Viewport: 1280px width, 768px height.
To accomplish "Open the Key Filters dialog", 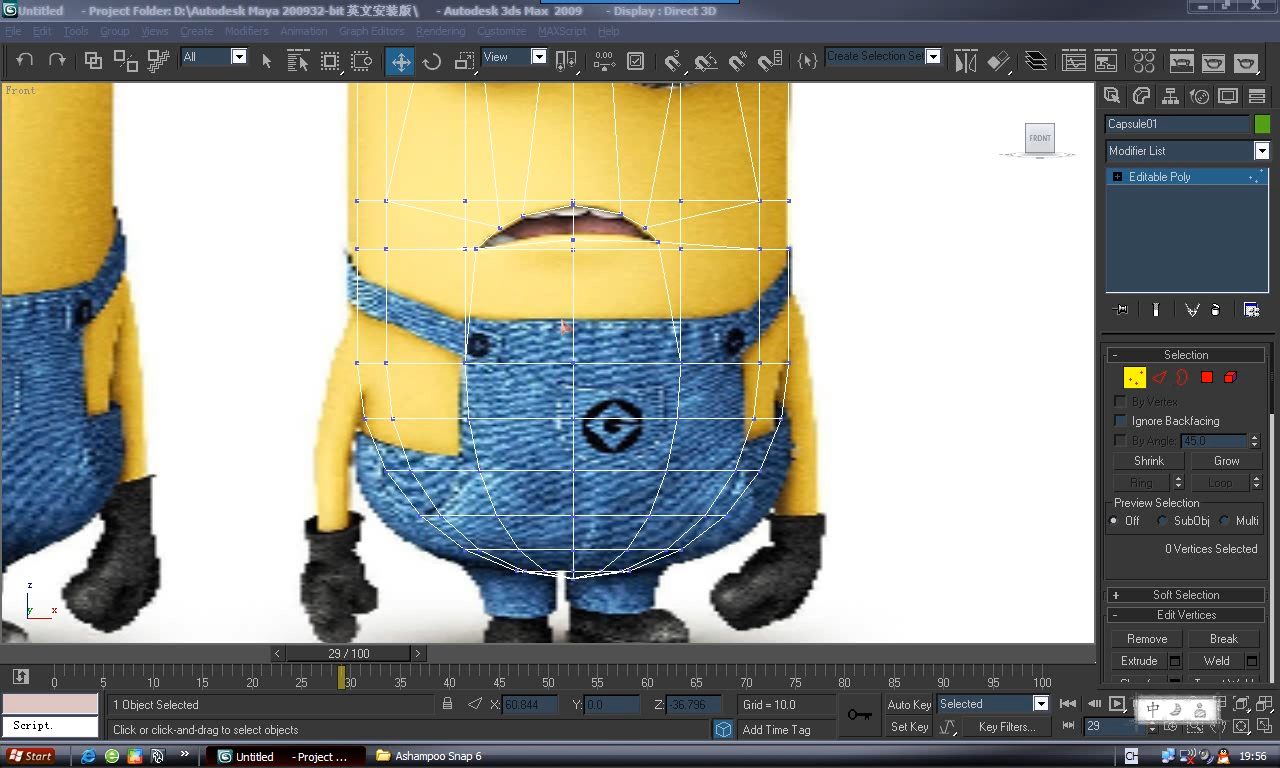I will (1006, 727).
